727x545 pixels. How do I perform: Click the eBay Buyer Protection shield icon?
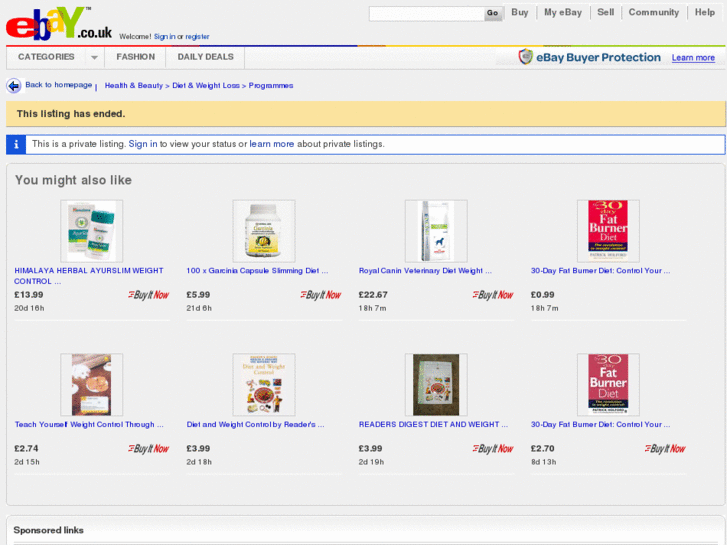click(x=525, y=57)
